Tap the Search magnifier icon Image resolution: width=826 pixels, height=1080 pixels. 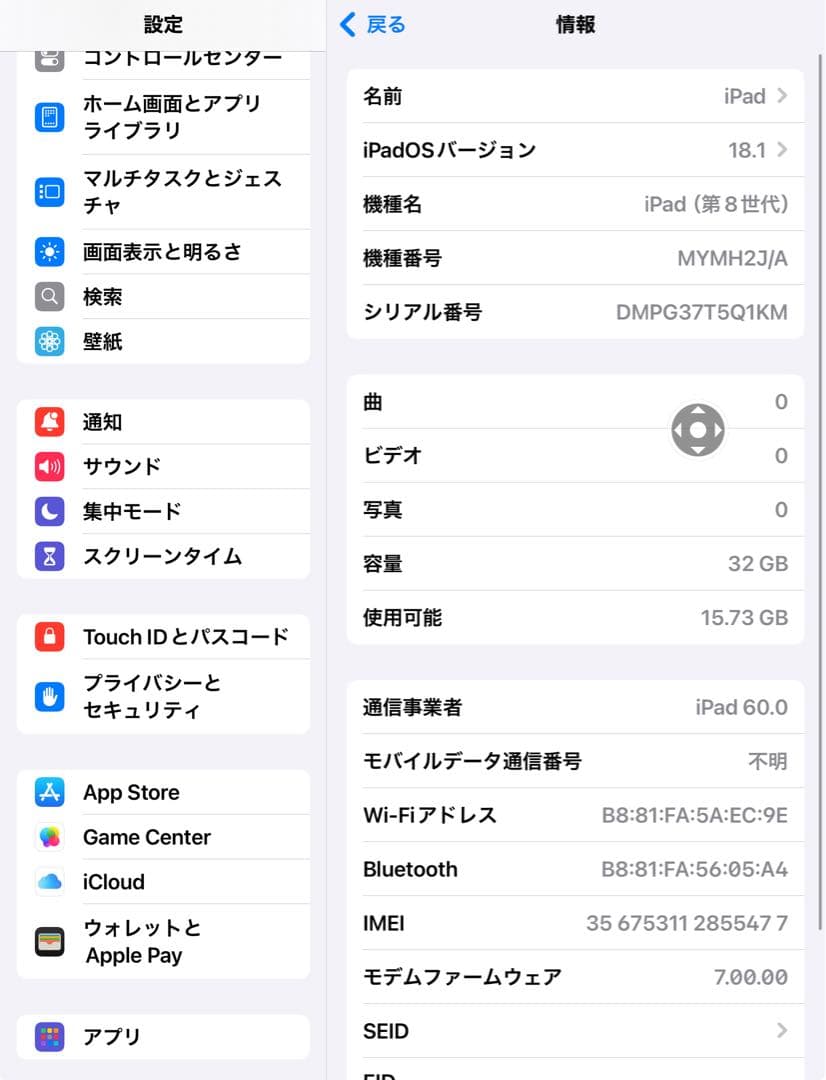[x=50, y=297]
